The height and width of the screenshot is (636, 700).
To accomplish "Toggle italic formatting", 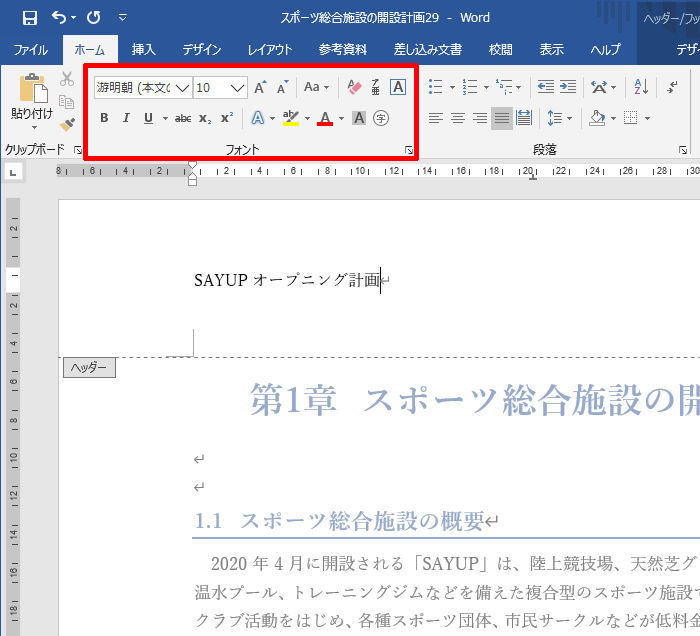I will point(126,118).
